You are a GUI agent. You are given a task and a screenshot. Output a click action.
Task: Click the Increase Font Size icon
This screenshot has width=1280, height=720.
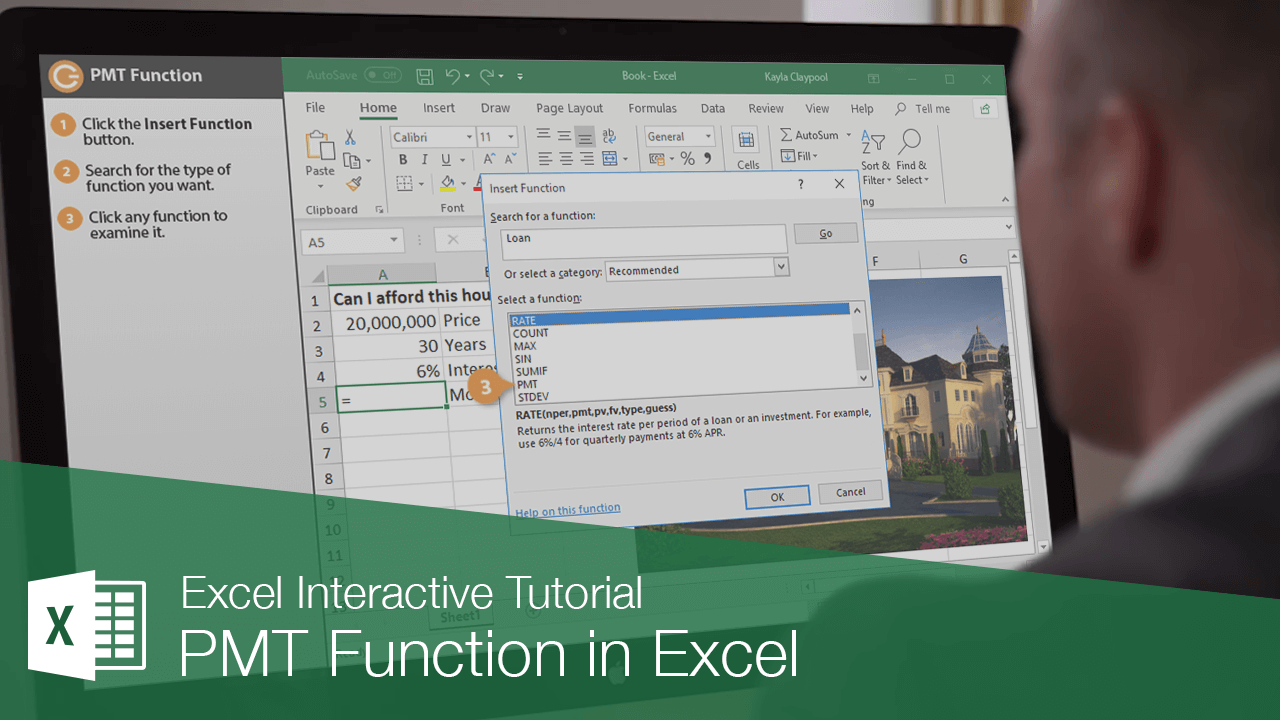pyautogui.click(x=488, y=160)
